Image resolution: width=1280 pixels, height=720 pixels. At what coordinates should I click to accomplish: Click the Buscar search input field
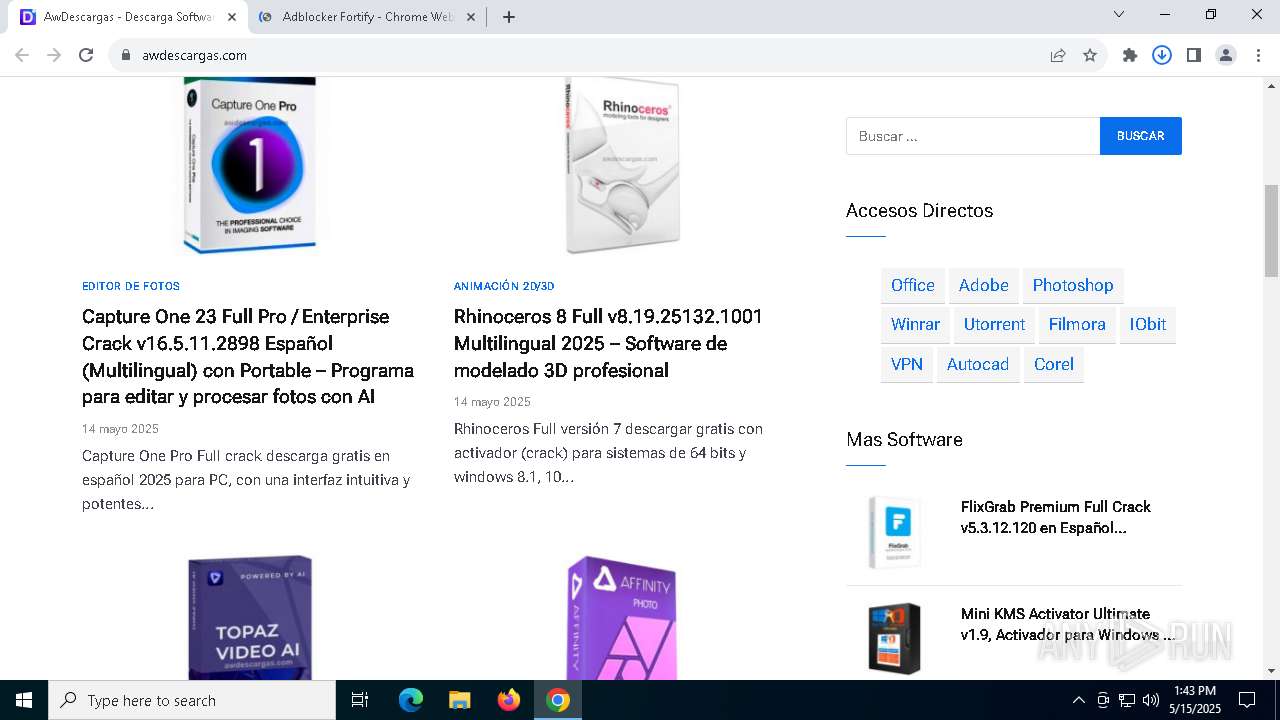973,136
